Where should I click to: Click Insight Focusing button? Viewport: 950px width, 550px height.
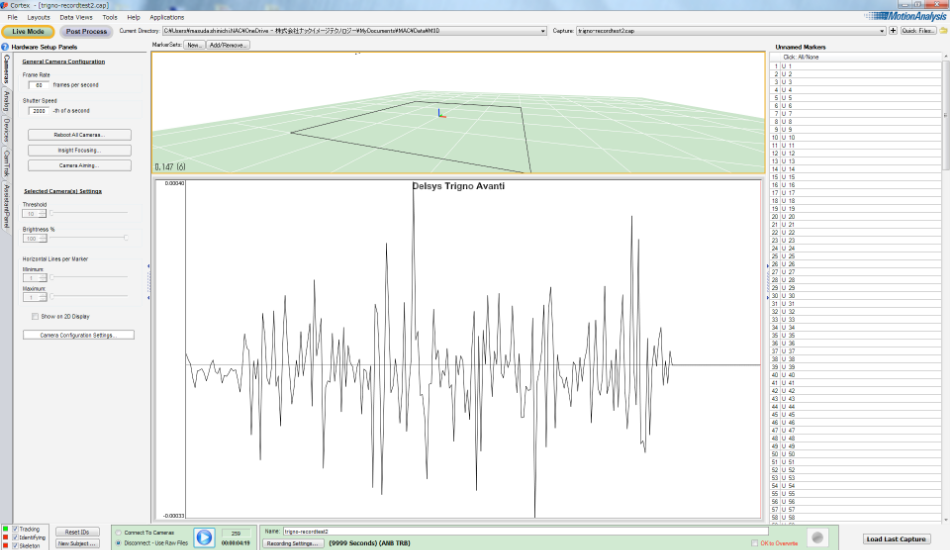(x=79, y=150)
